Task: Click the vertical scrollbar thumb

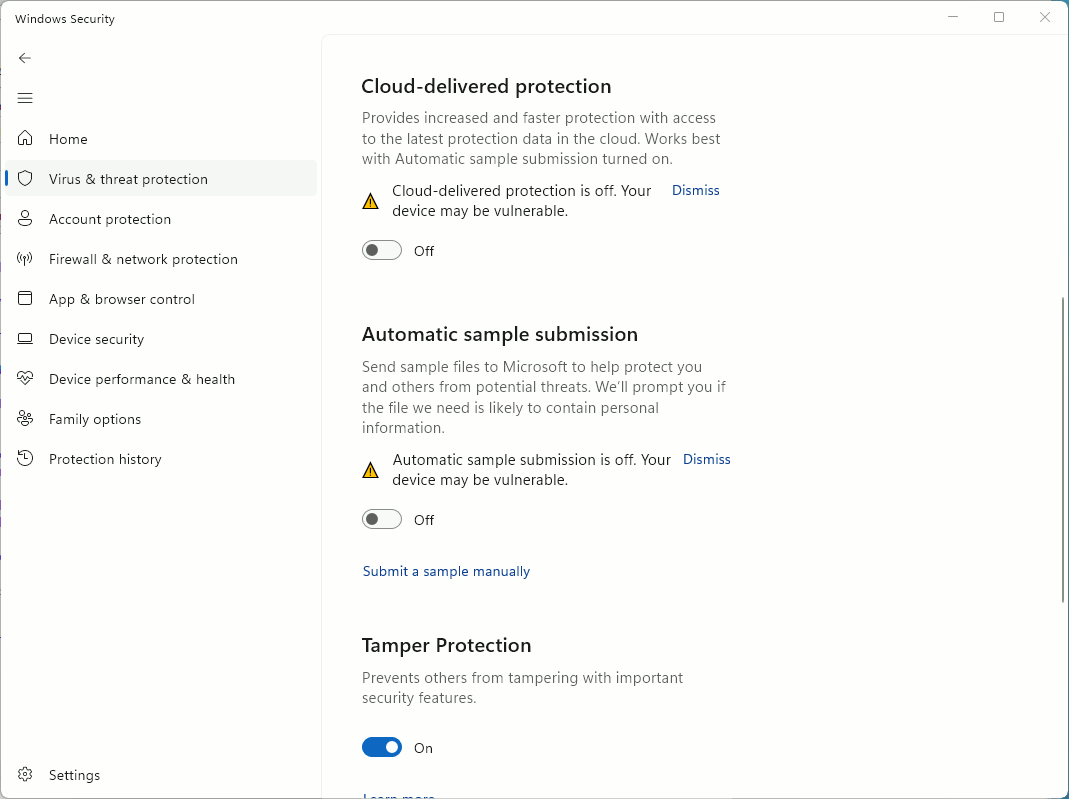Action: [x=1064, y=450]
